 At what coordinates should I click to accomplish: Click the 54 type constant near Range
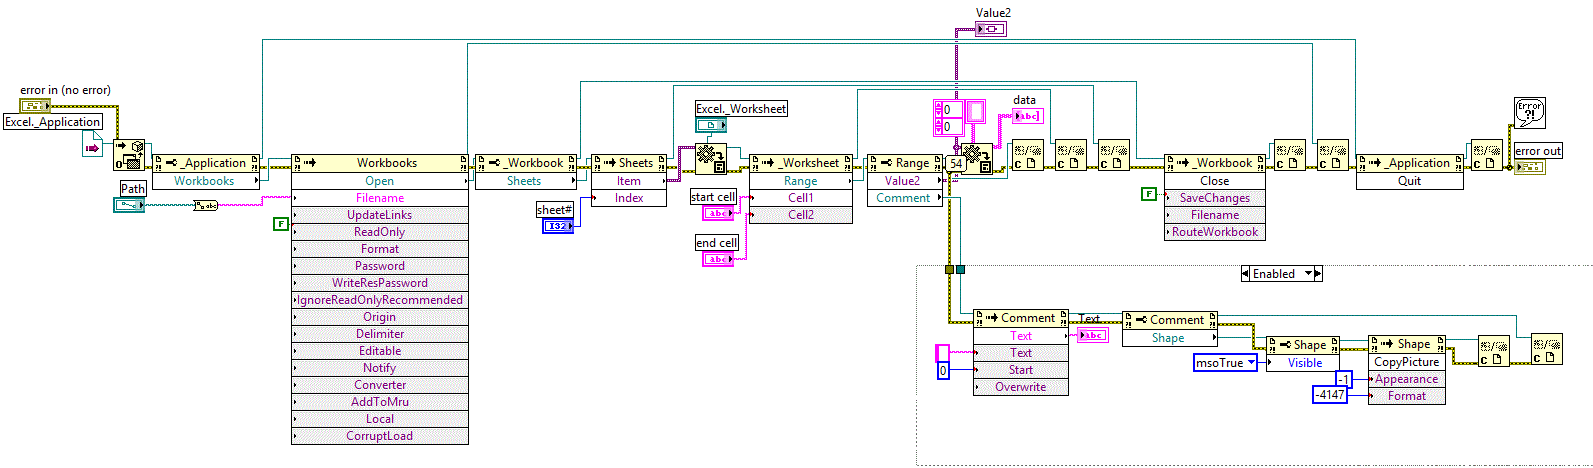point(954,163)
